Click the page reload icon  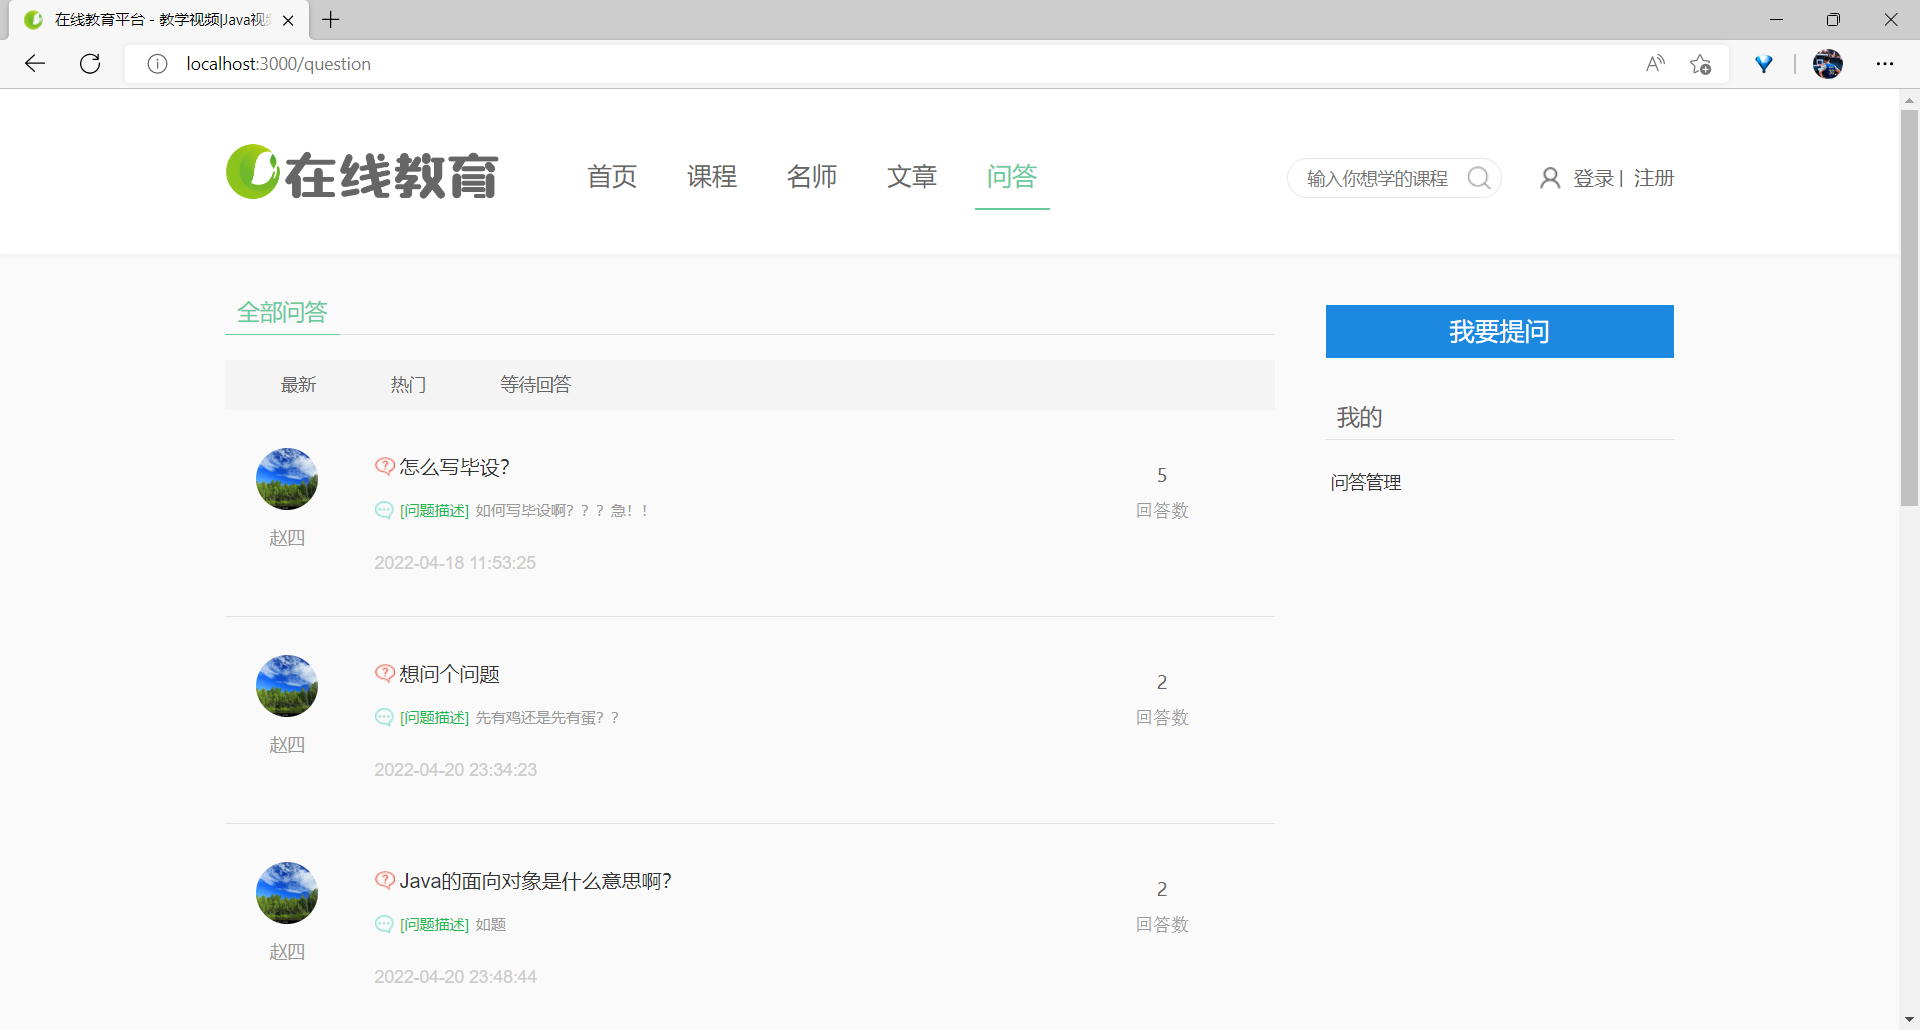pos(90,63)
